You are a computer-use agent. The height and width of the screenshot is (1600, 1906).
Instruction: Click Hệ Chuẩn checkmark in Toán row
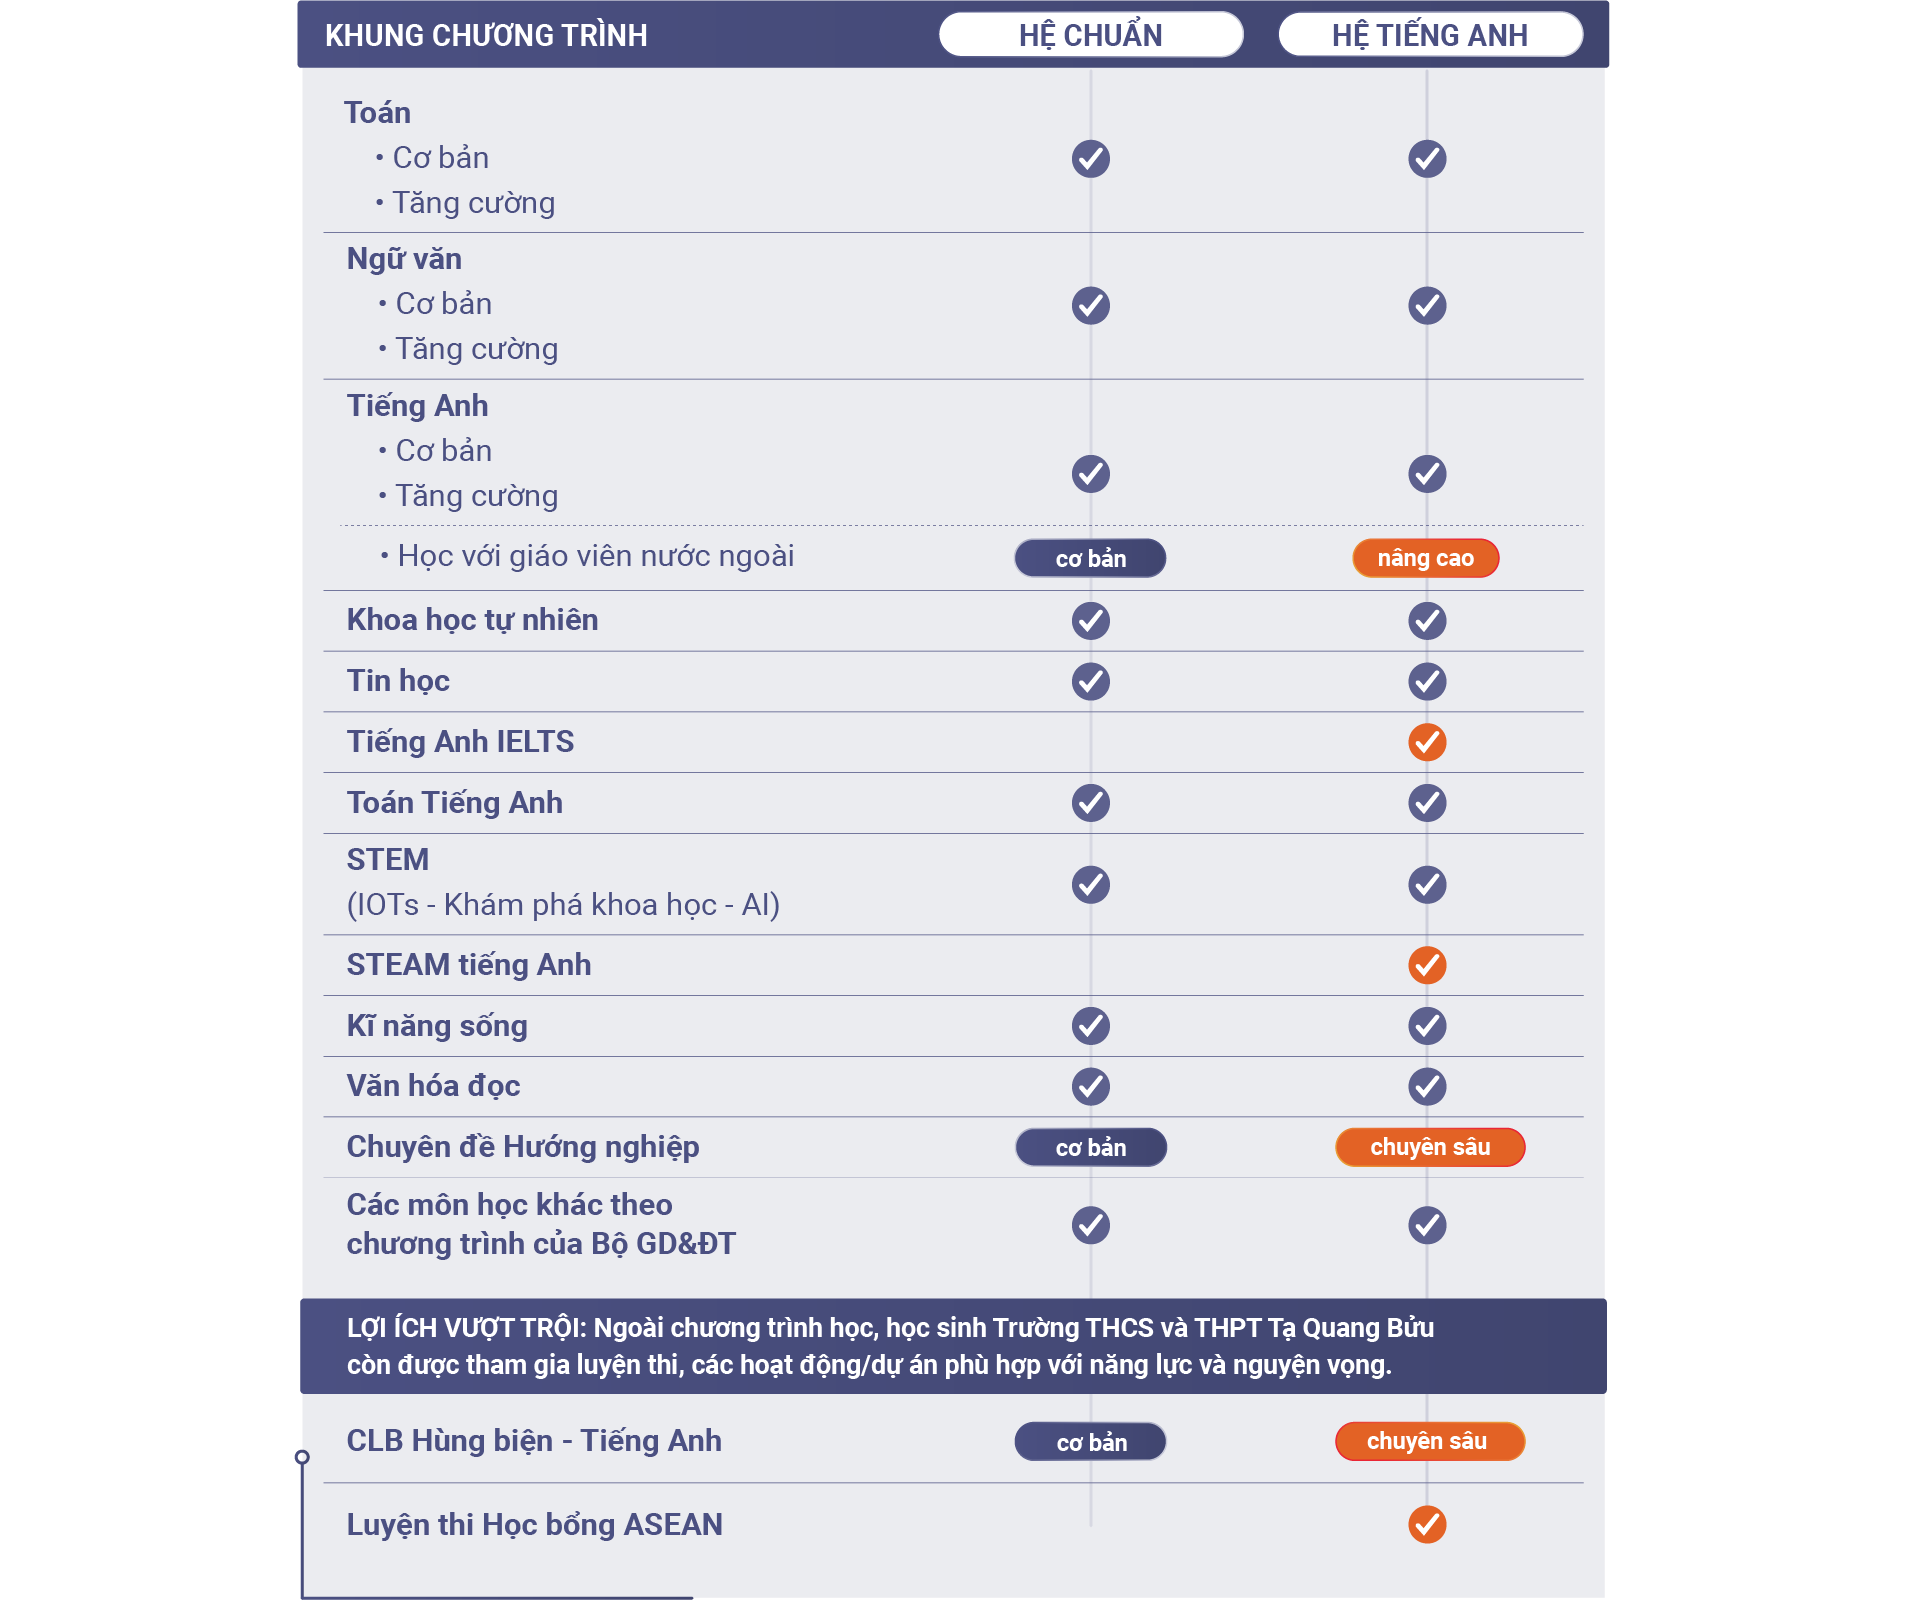(x=1090, y=158)
